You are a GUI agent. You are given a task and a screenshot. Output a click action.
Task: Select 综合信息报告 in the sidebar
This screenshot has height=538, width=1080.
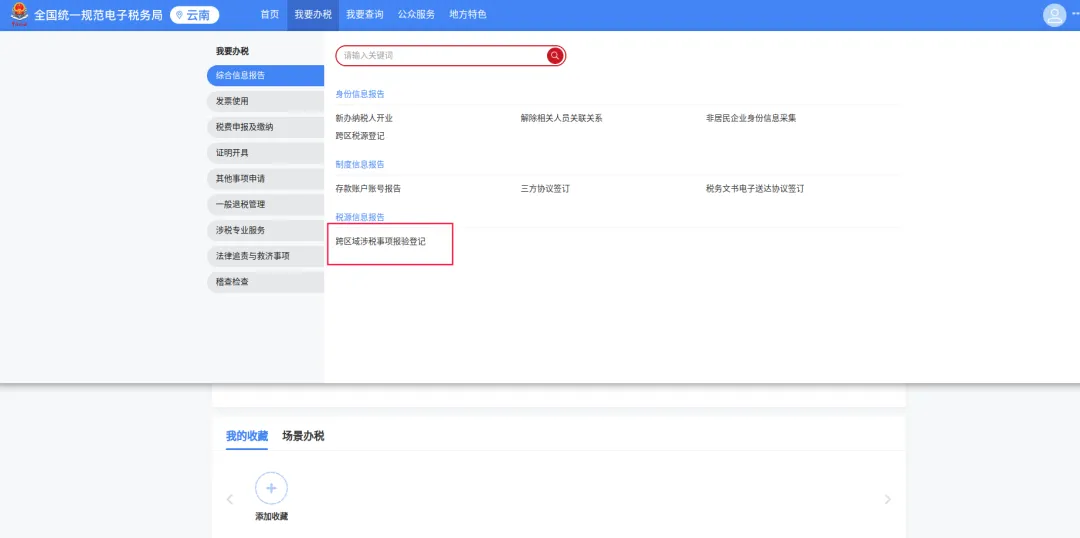click(265, 75)
